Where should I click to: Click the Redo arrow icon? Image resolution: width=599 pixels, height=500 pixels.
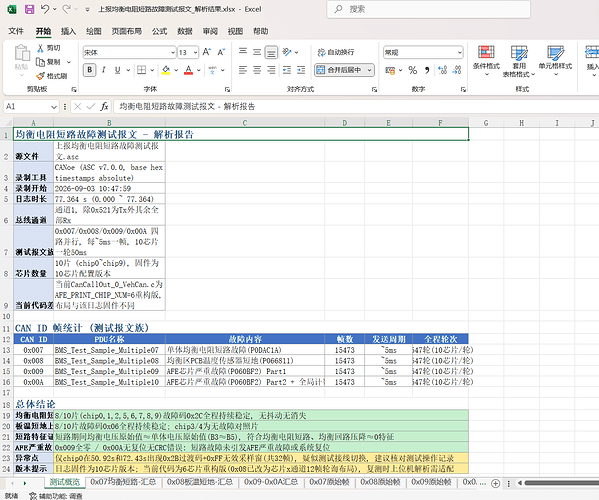point(66,9)
